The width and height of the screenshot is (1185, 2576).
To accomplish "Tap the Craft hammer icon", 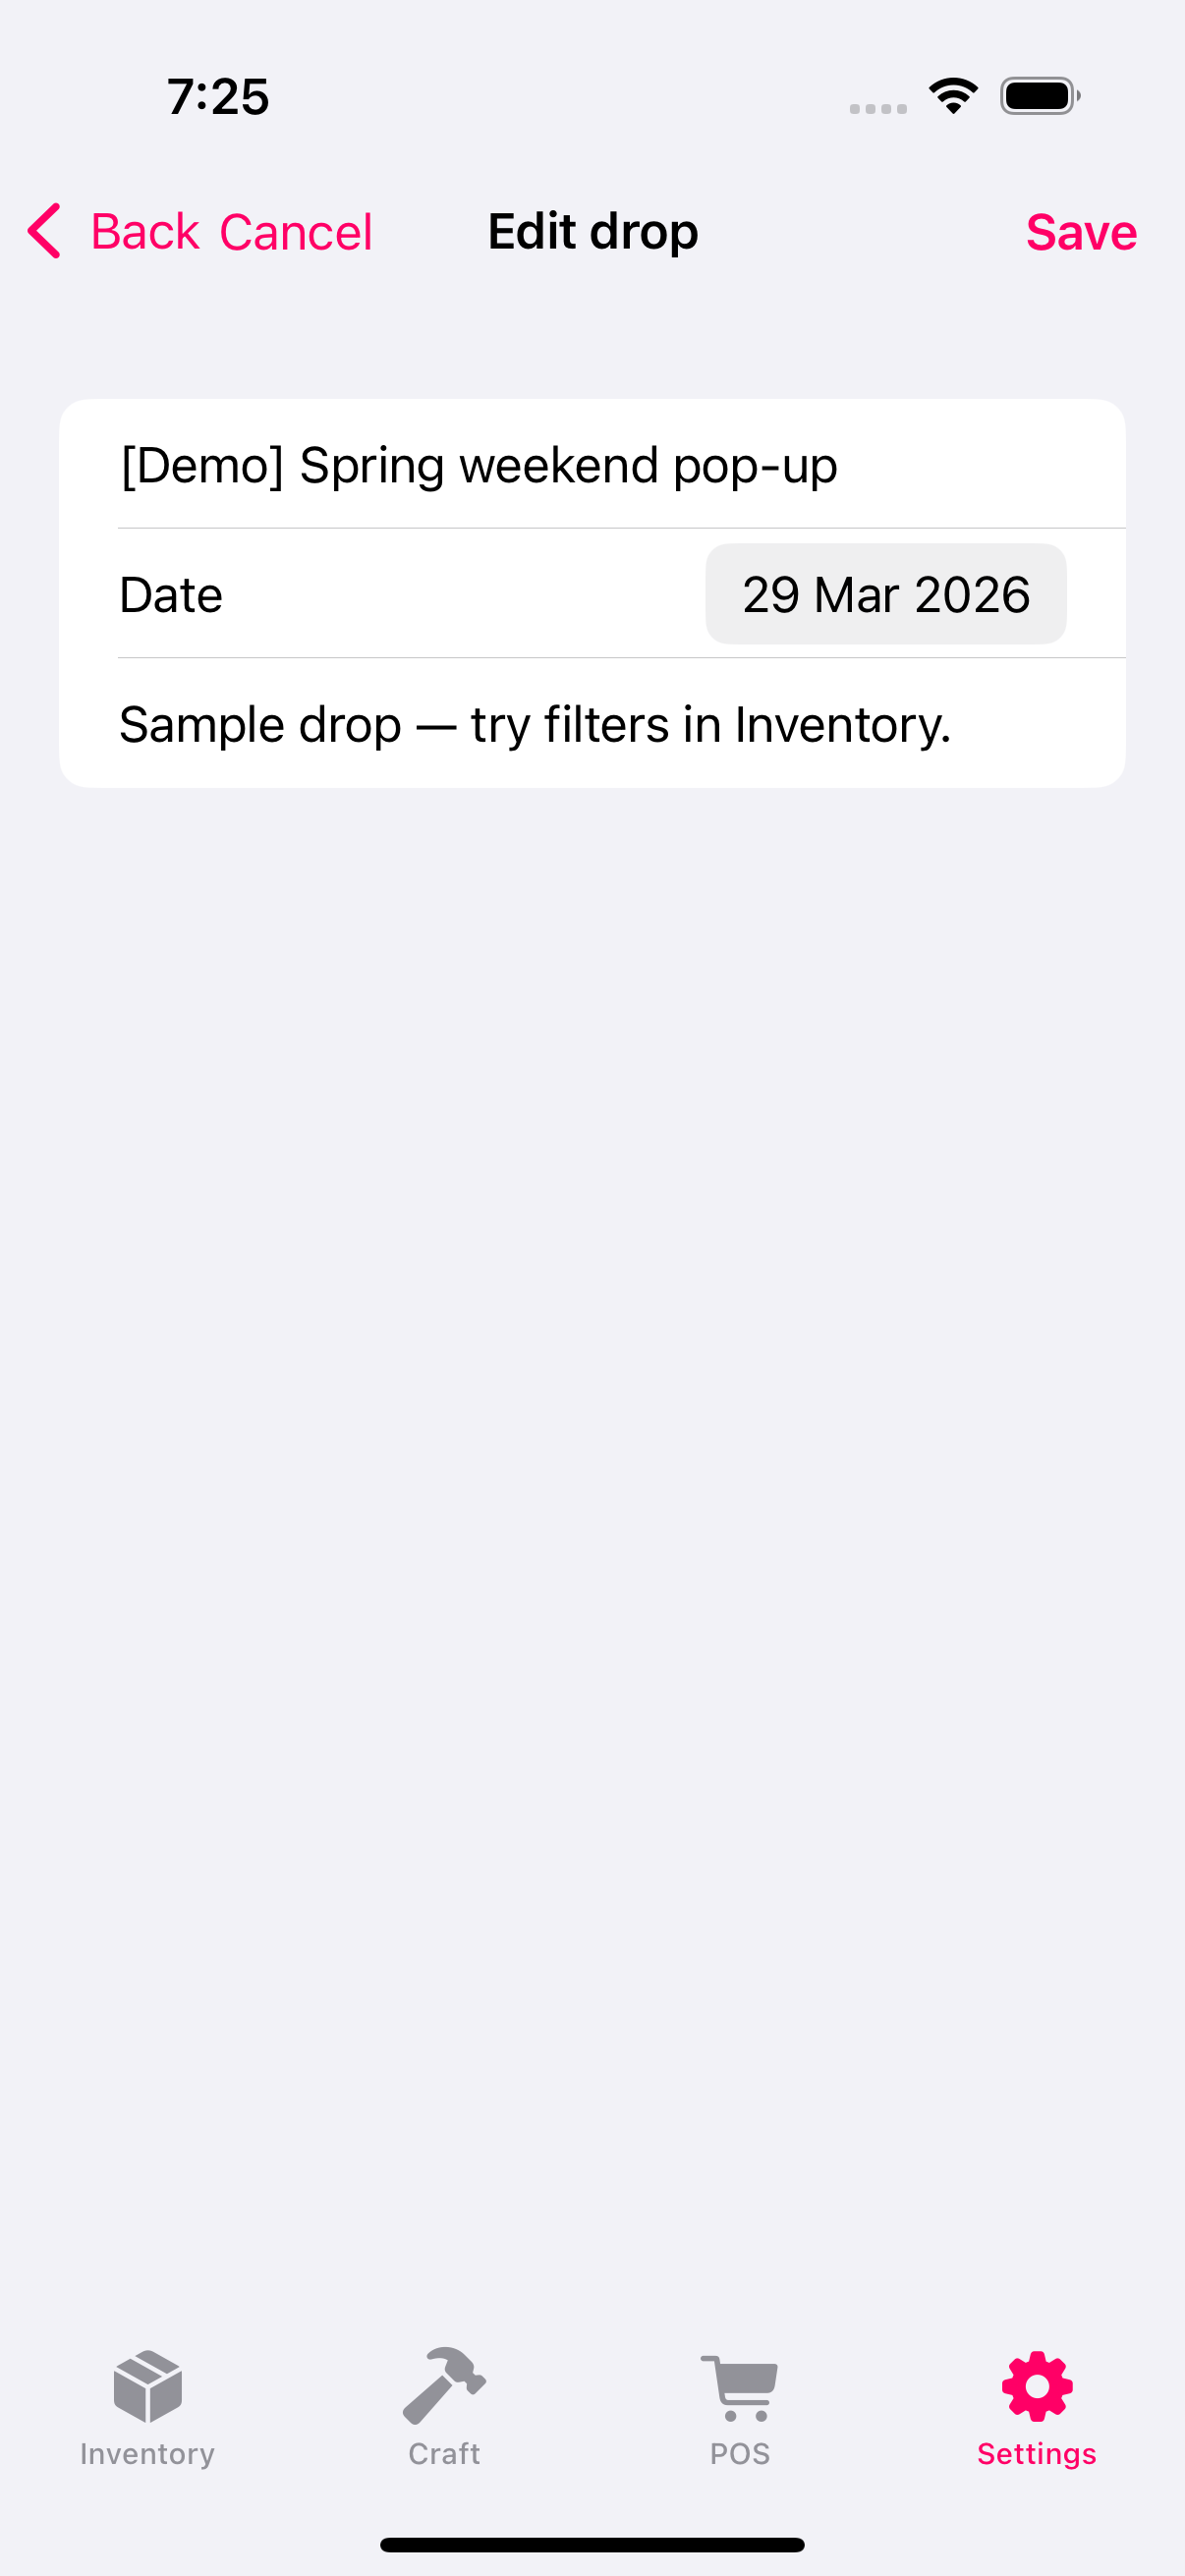I will tap(444, 2386).
